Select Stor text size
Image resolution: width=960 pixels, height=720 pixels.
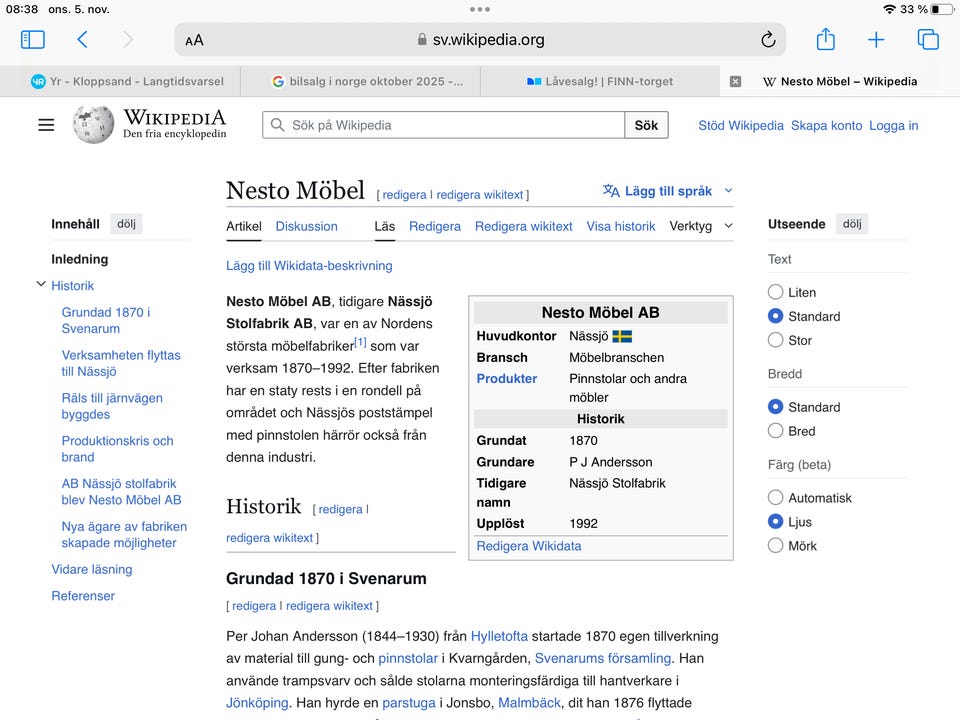(x=775, y=340)
